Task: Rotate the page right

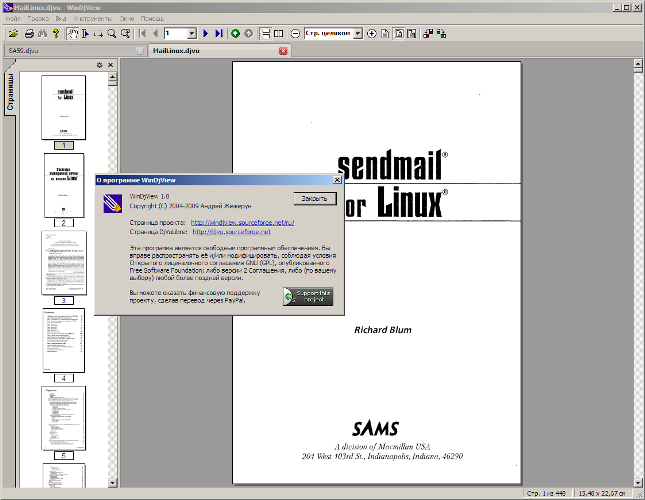Action: [441, 34]
